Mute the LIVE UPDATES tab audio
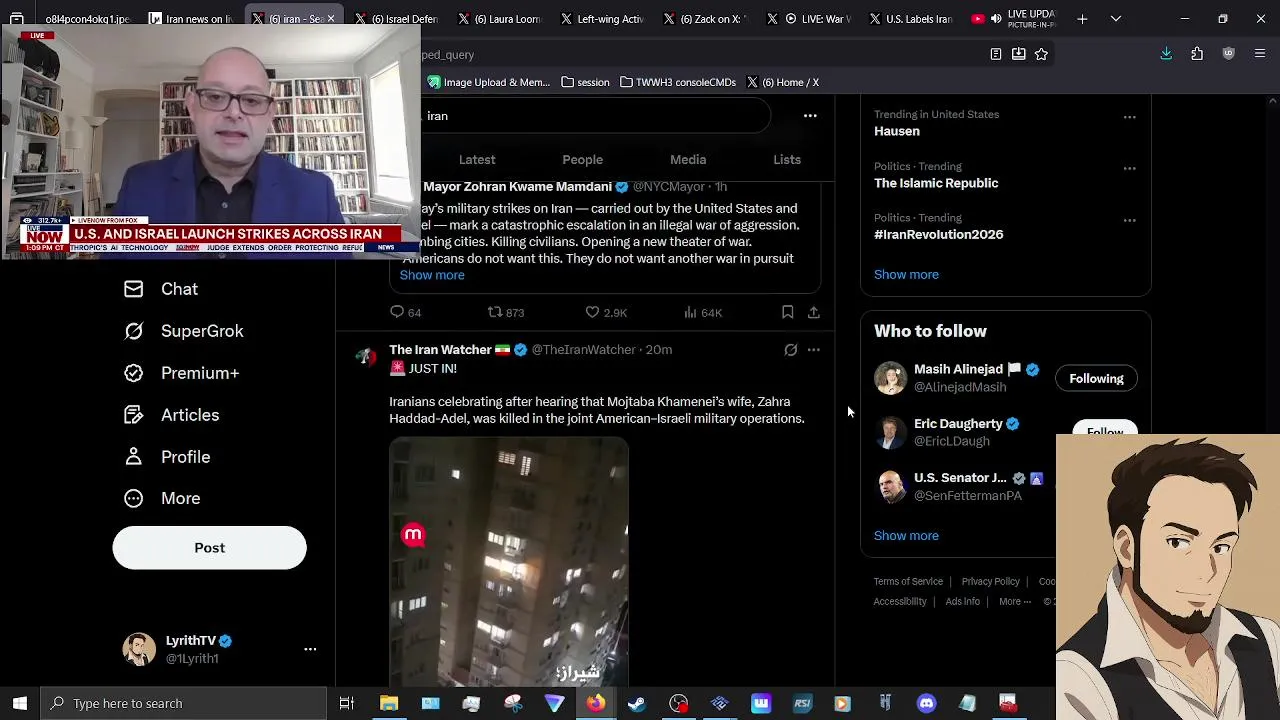The width and height of the screenshot is (1280, 720). coord(996,19)
